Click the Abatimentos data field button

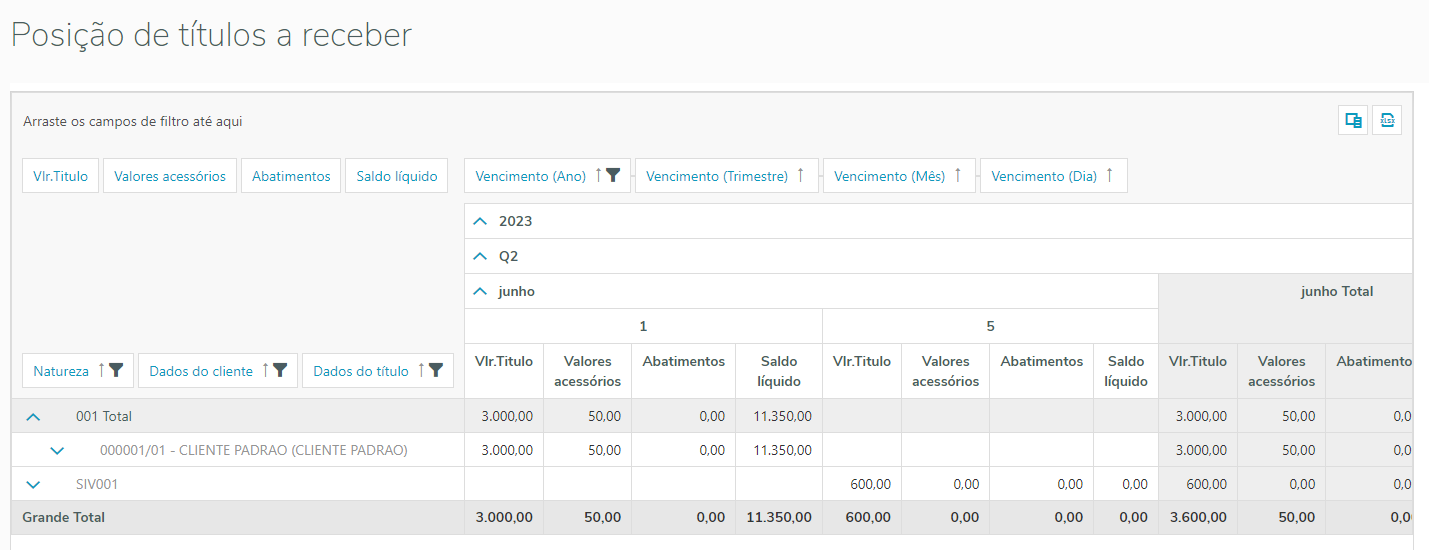pyautogui.click(x=291, y=176)
